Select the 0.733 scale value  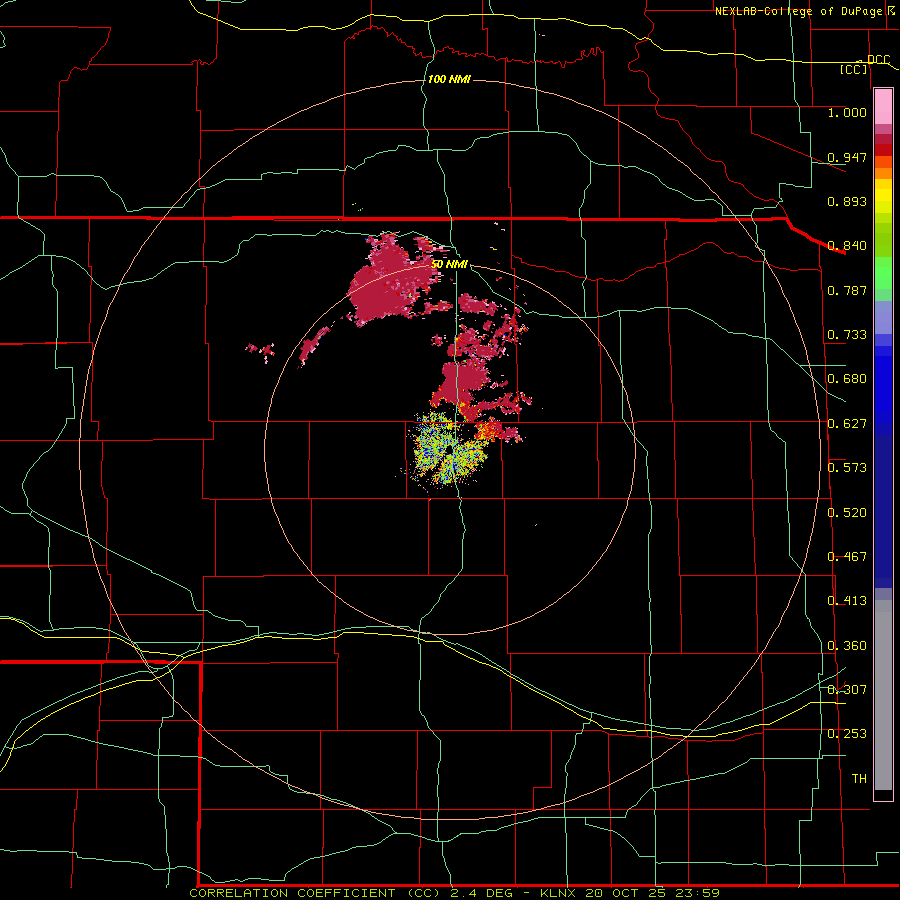click(x=847, y=335)
